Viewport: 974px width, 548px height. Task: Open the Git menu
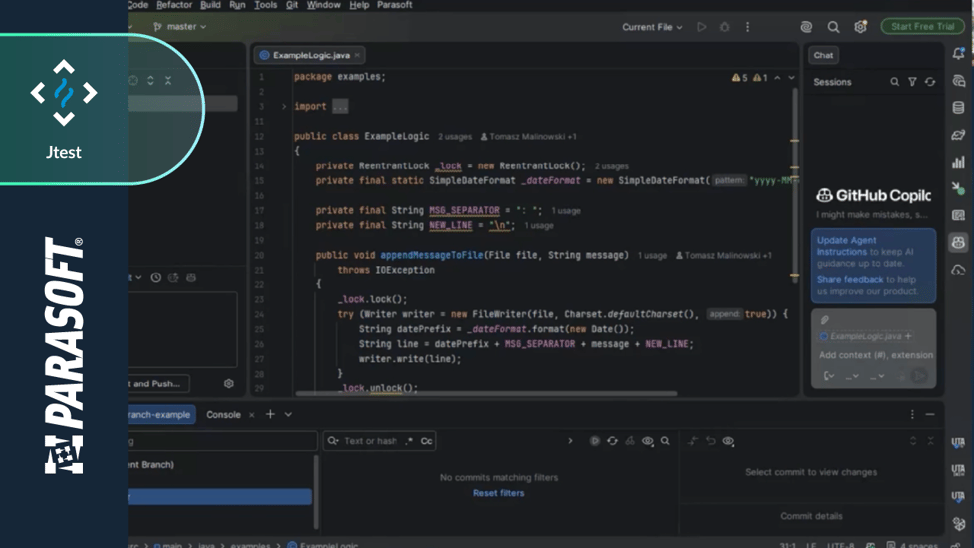[292, 5]
